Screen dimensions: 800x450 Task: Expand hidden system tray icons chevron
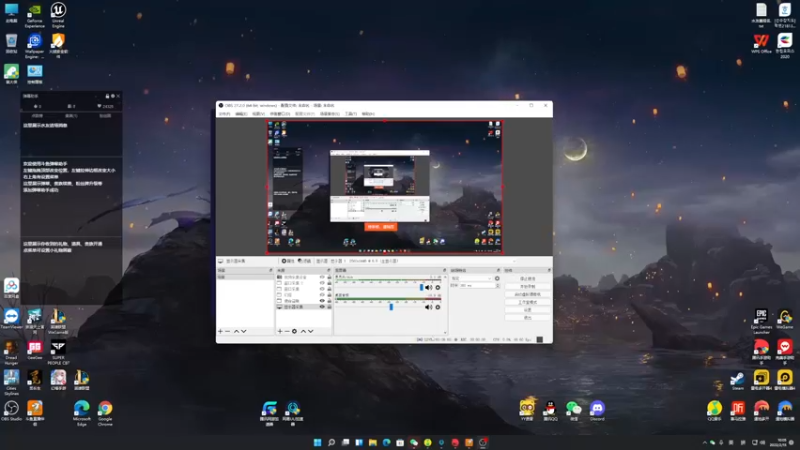[705, 442]
